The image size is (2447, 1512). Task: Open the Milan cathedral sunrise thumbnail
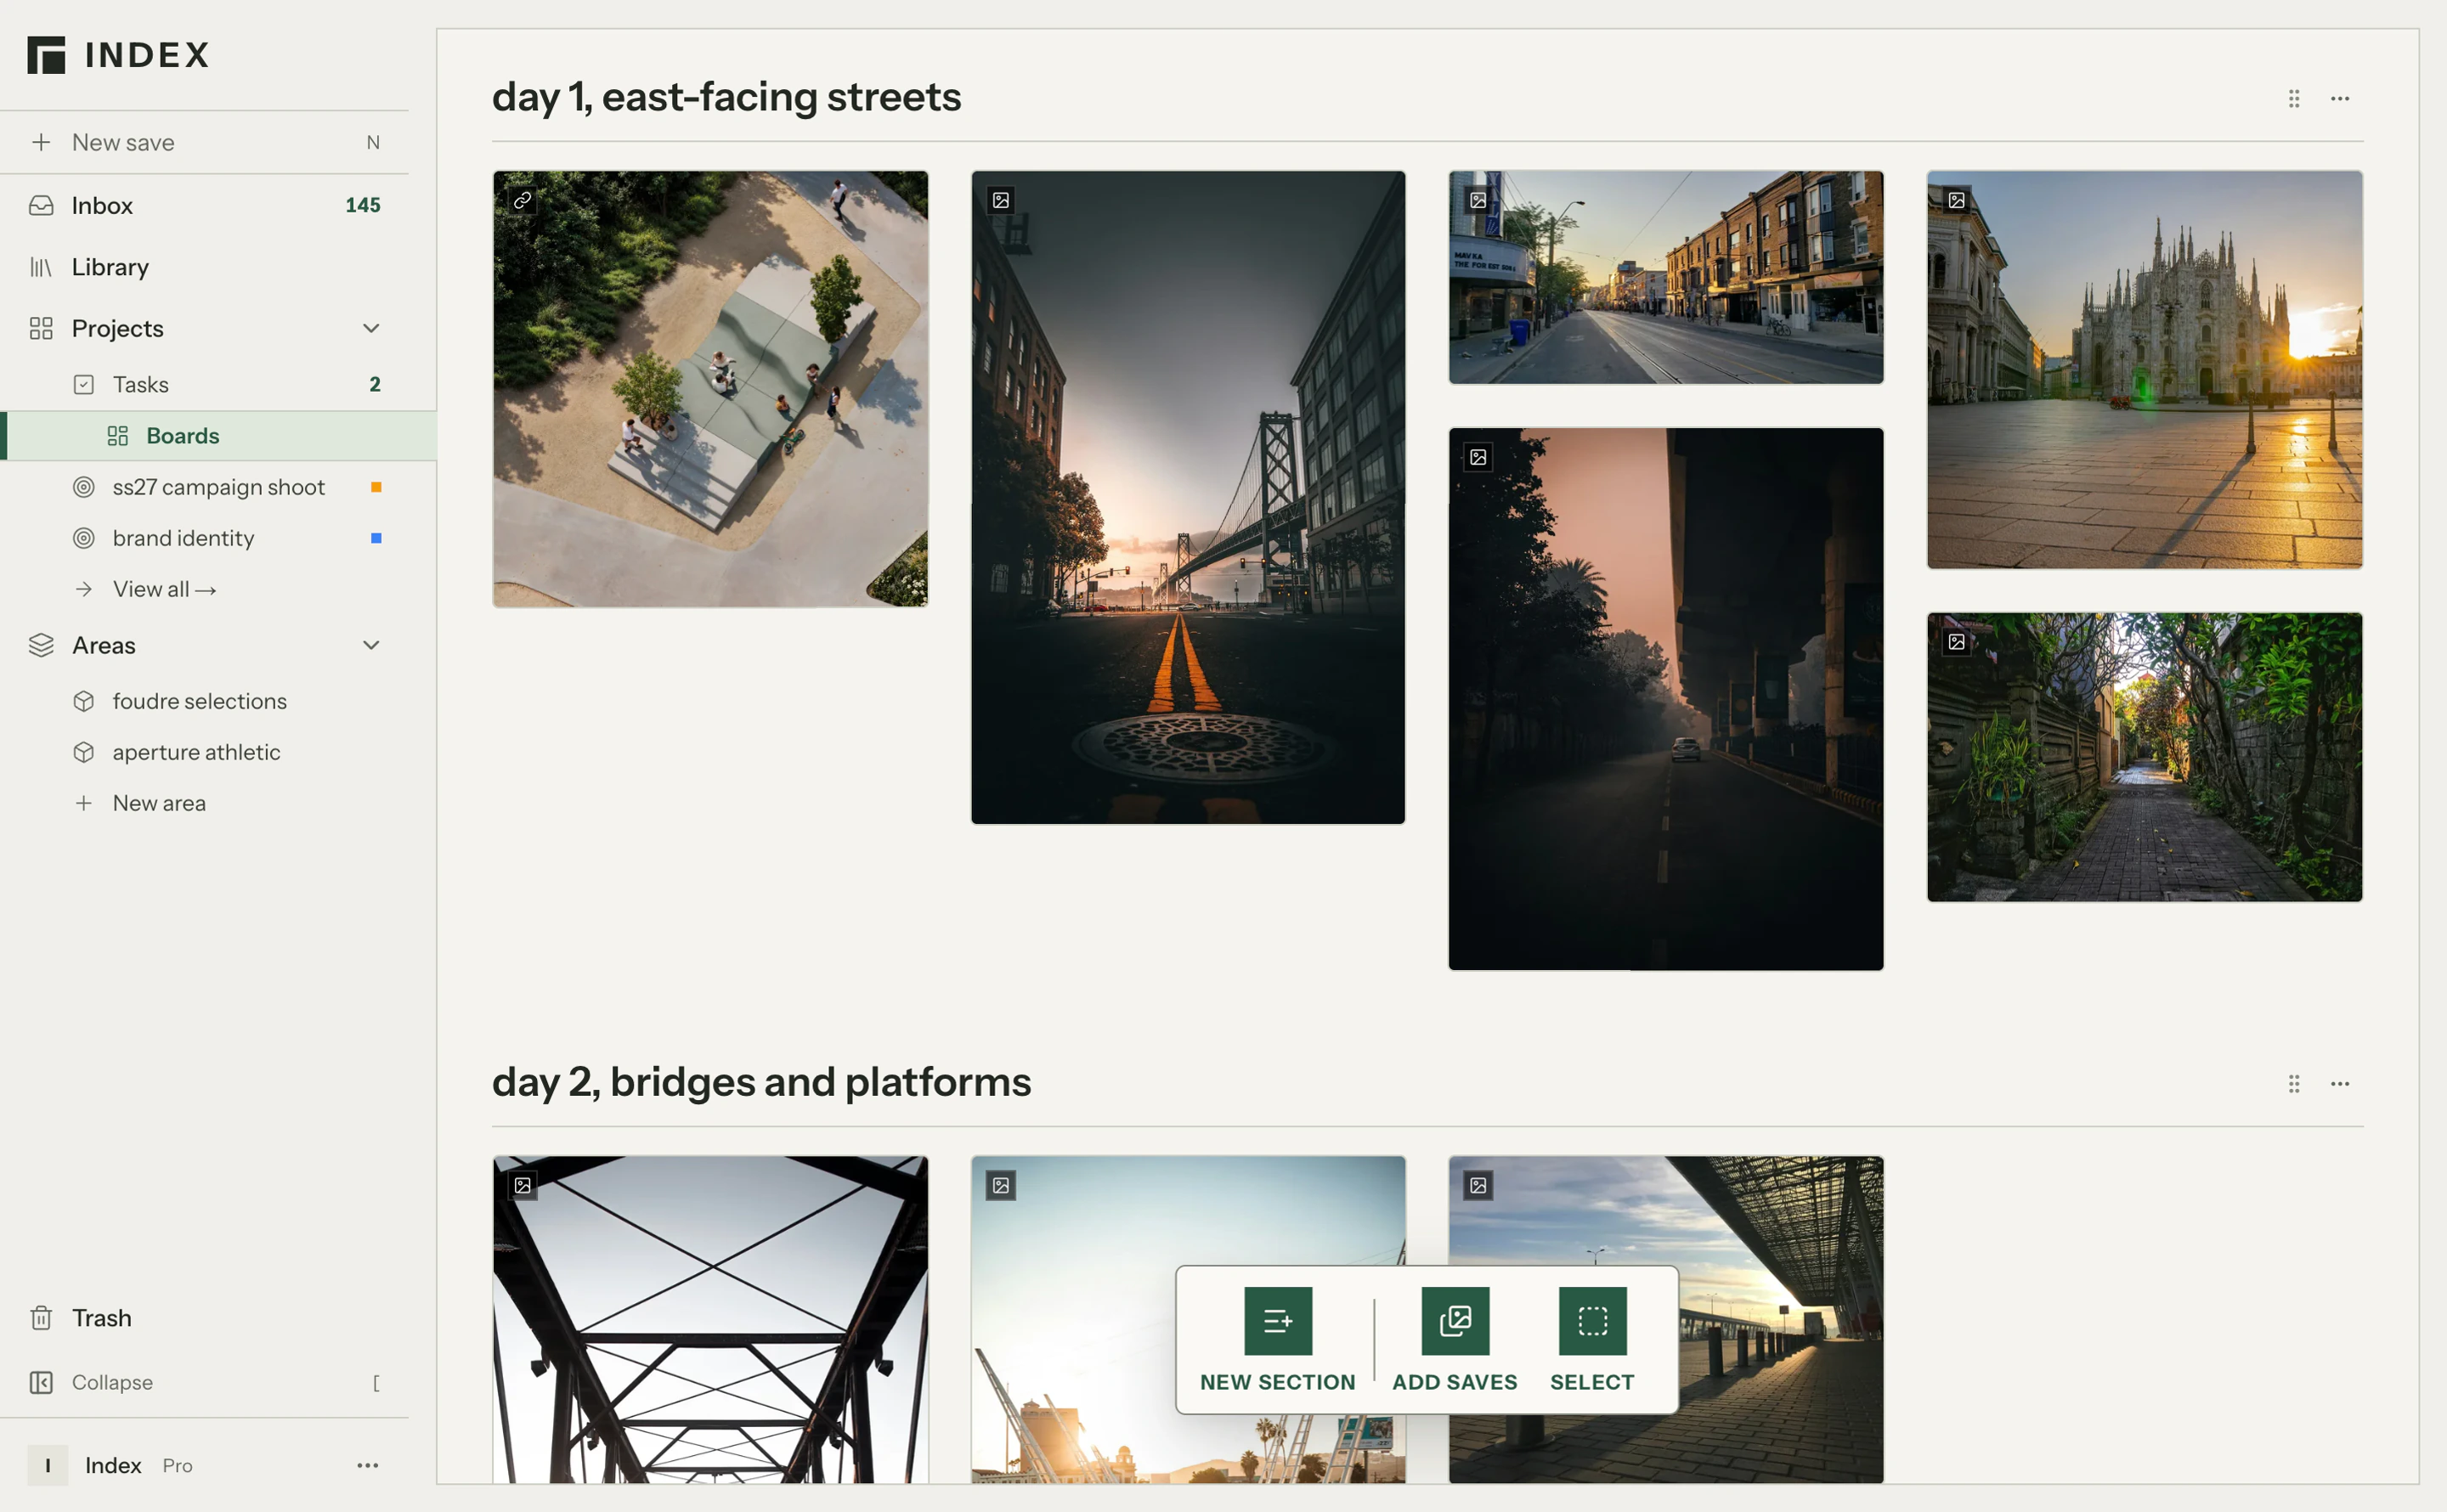tap(2144, 370)
